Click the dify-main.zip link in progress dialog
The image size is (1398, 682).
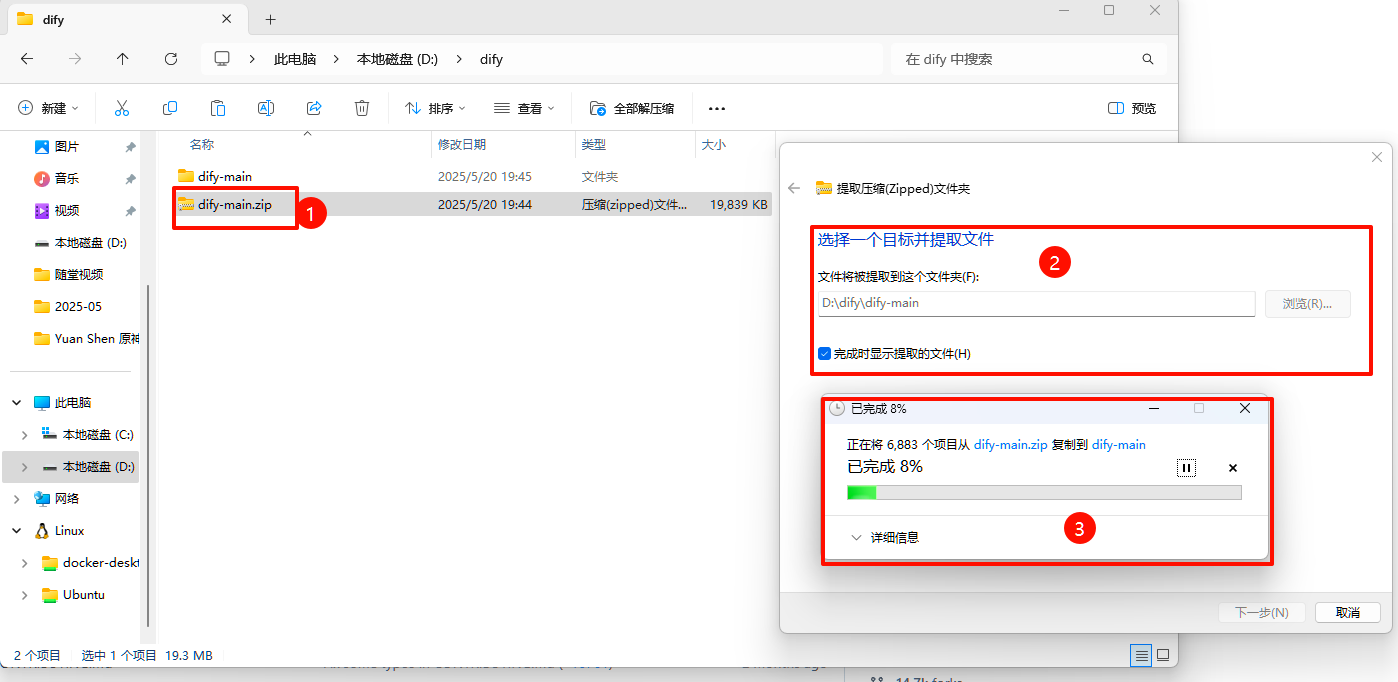click(x=1011, y=444)
